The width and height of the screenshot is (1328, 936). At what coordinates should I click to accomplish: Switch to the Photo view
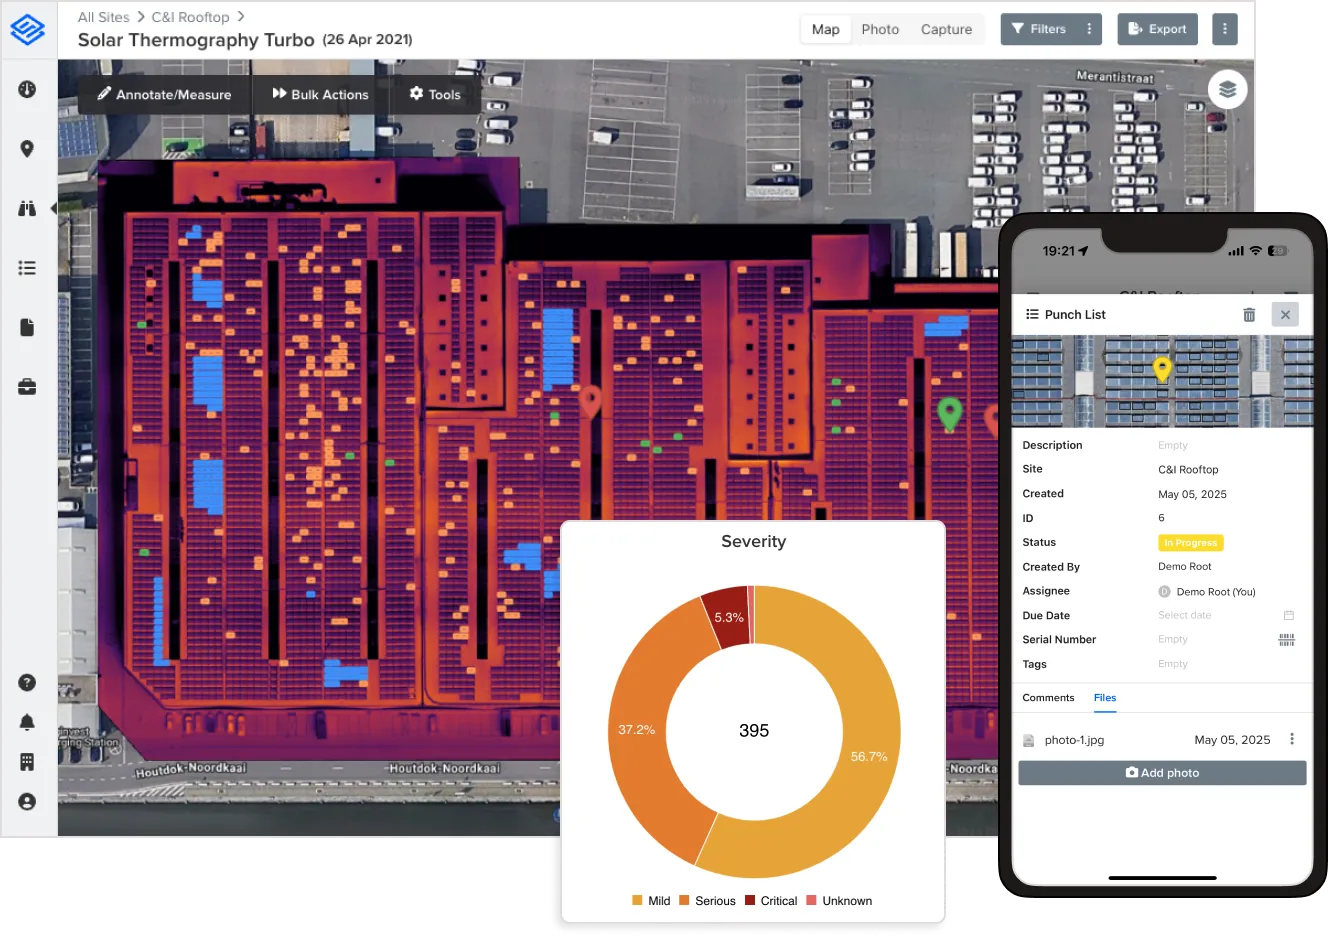(880, 29)
